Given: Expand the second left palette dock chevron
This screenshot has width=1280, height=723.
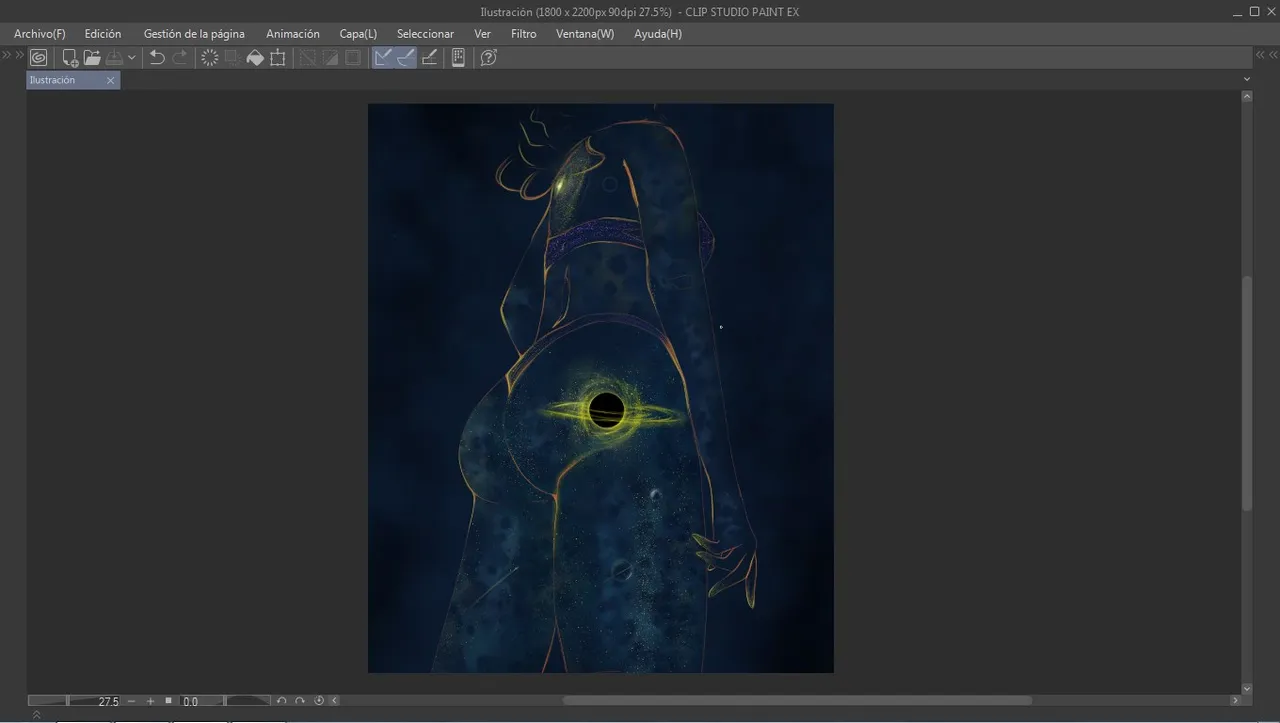Looking at the screenshot, I should [19, 55].
